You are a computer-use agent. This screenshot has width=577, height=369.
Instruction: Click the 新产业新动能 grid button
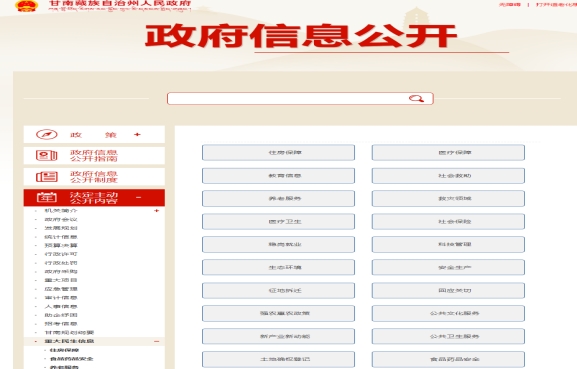pyautogui.click(x=278, y=337)
